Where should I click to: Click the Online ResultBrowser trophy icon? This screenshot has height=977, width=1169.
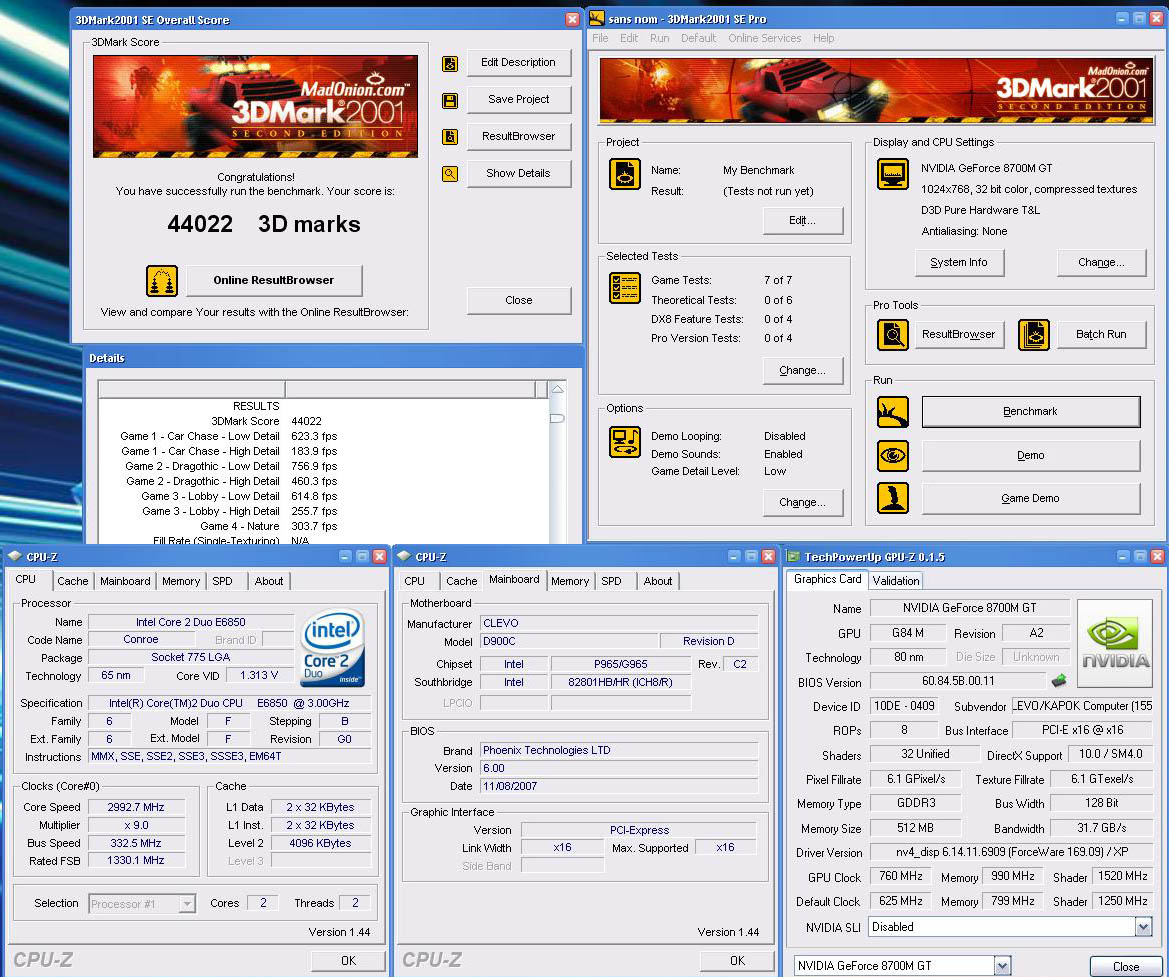point(162,281)
